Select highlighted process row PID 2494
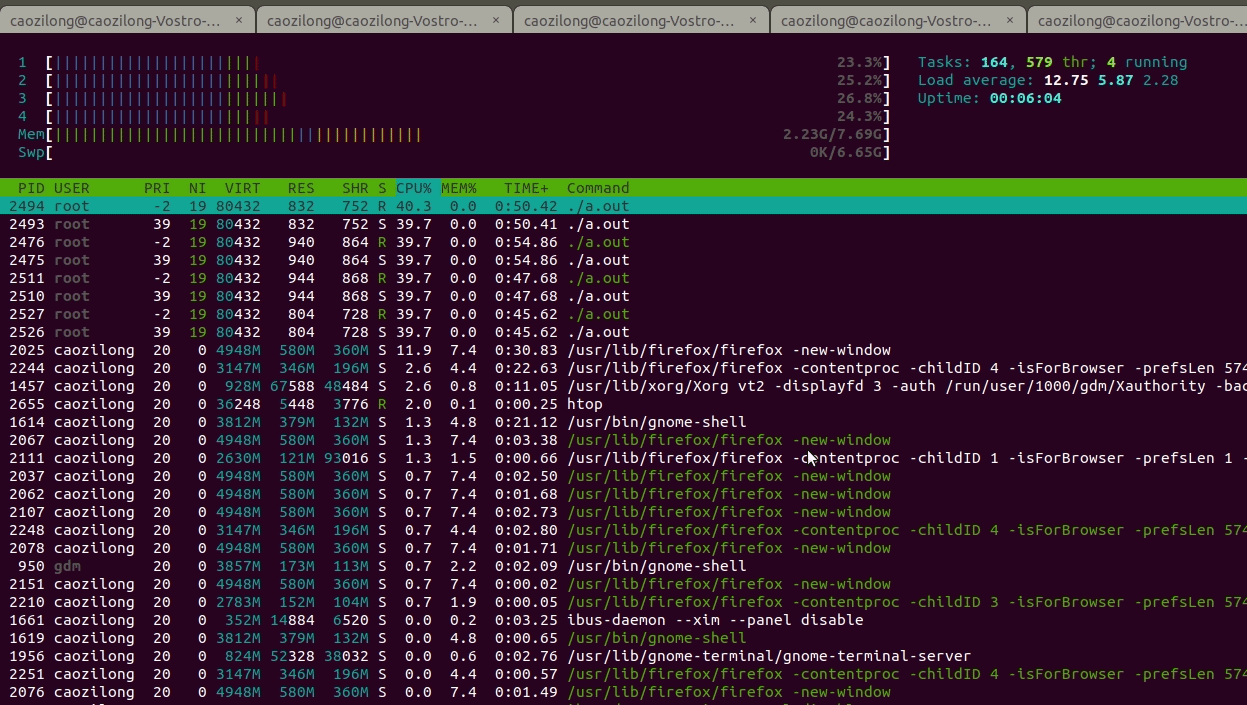 coord(623,206)
